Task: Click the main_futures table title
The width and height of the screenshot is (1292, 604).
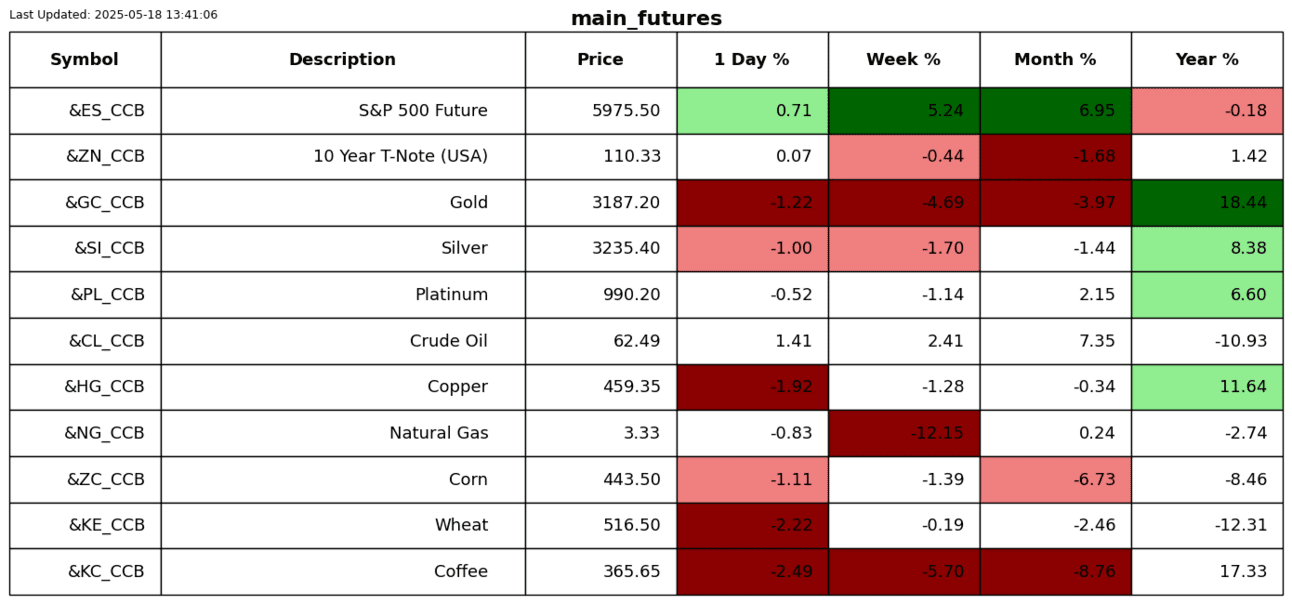Action: (x=646, y=19)
